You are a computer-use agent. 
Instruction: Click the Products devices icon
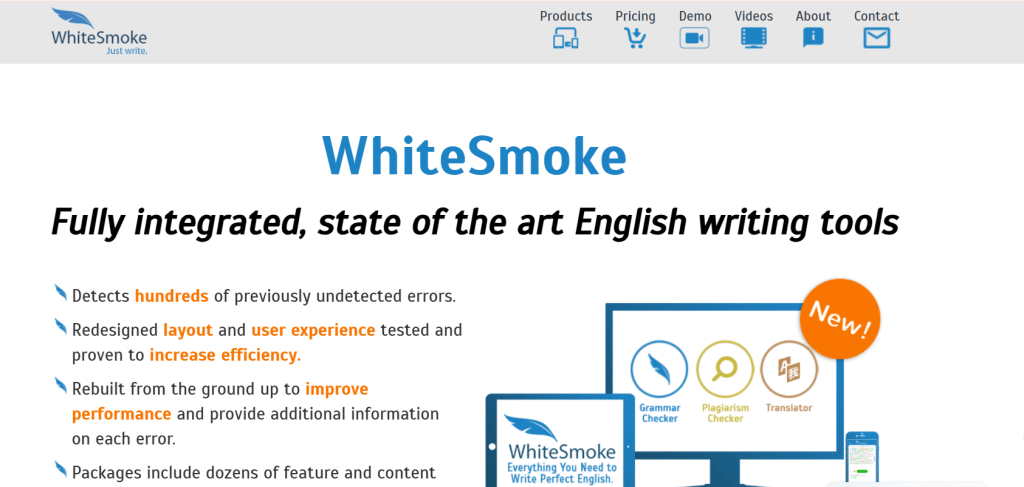[x=566, y=39]
